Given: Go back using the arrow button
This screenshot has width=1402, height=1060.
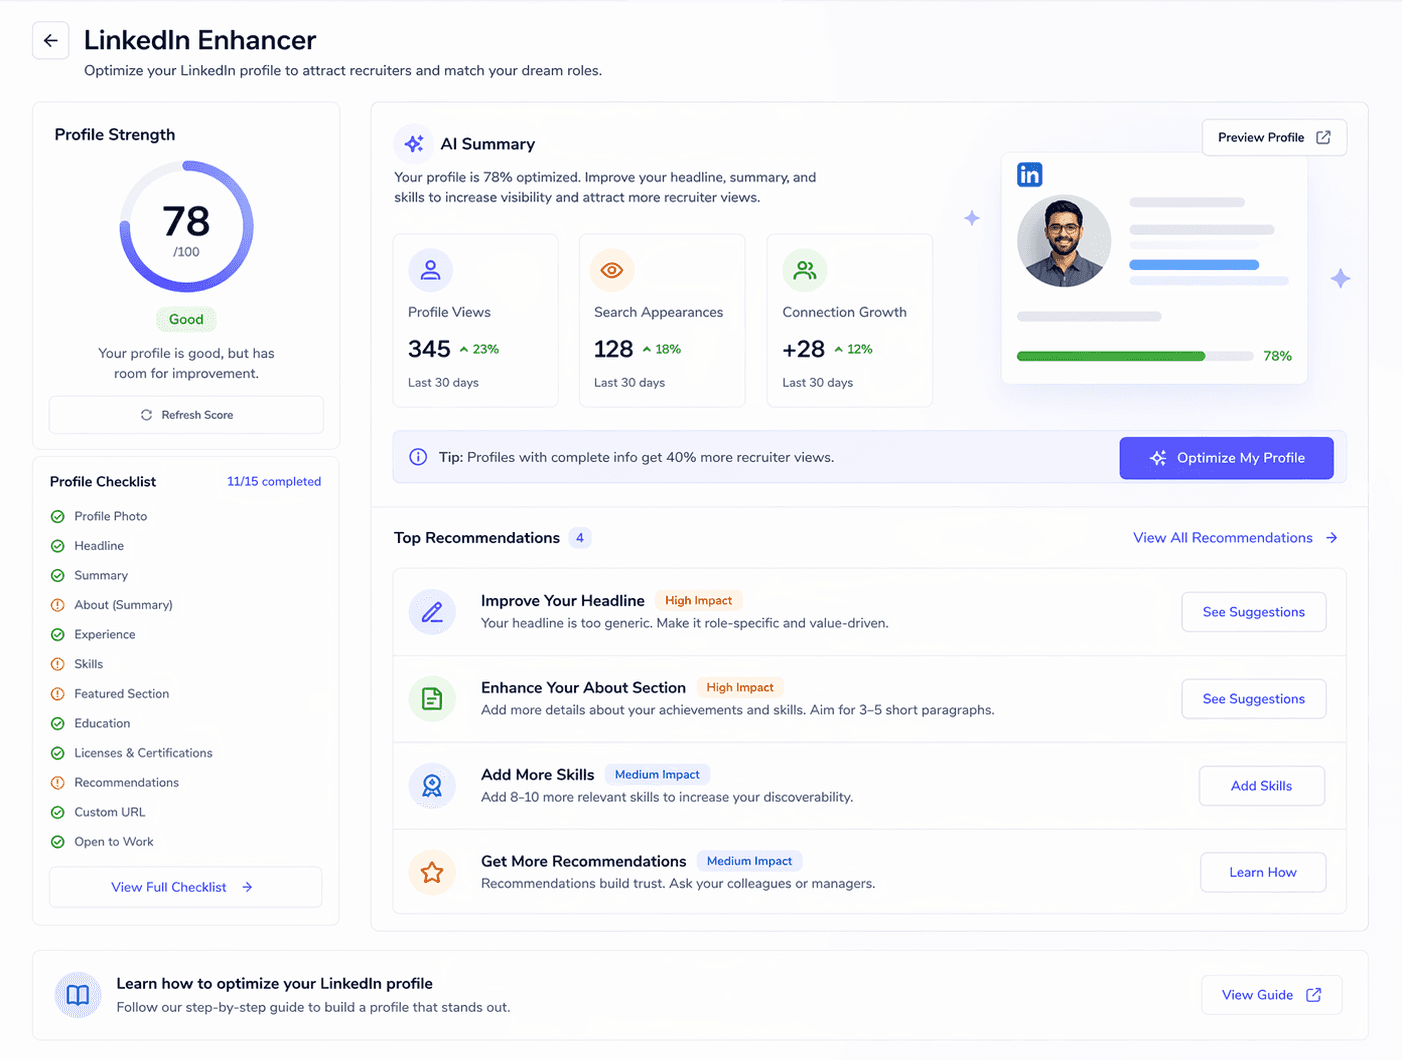Looking at the screenshot, I should click(x=51, y=41).
